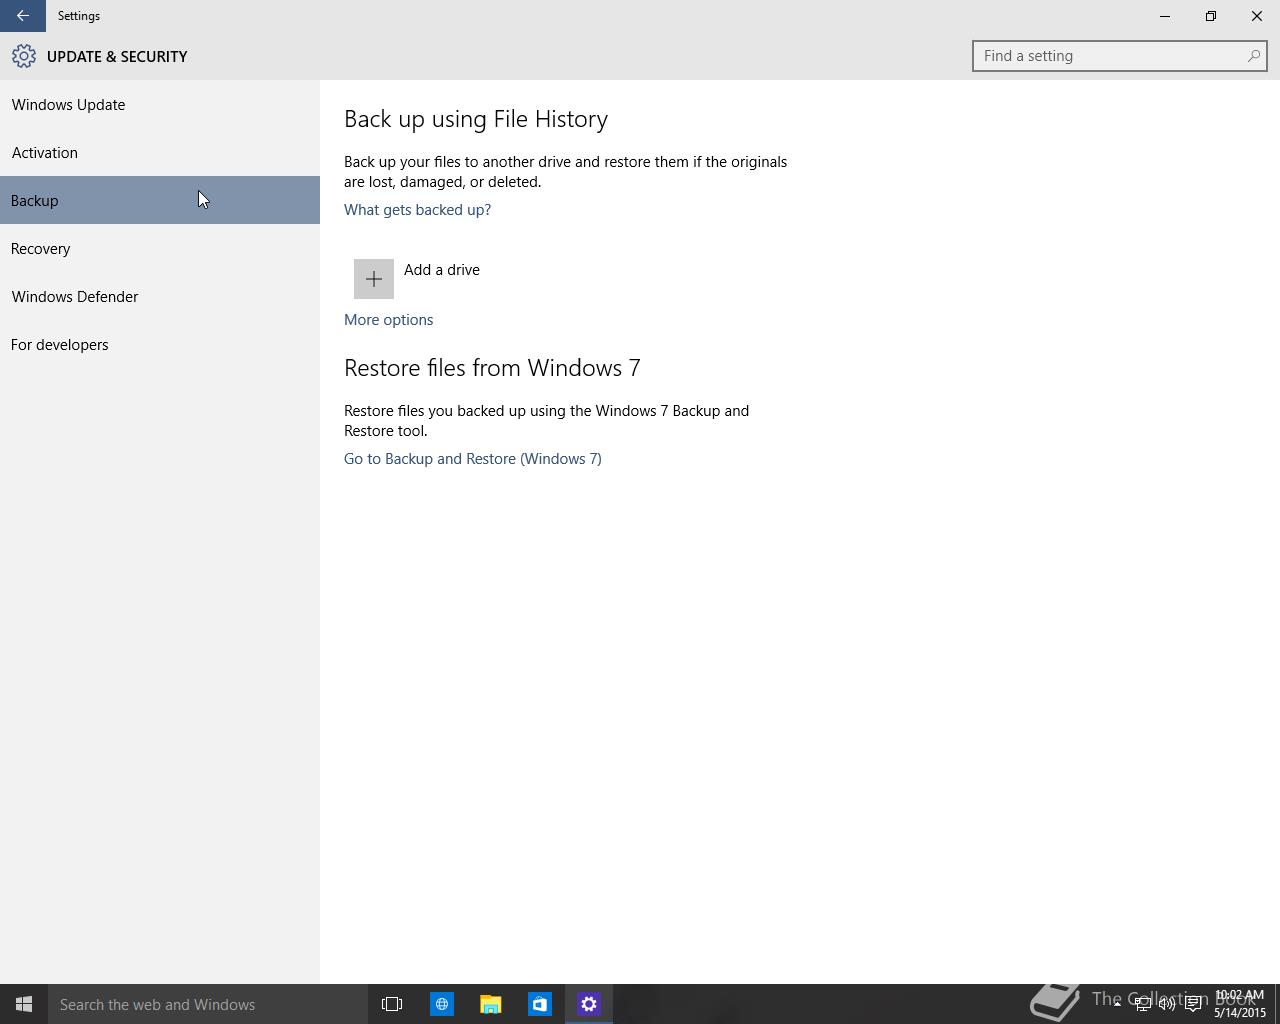Click the plus icon to add a drive

[374, 279]
